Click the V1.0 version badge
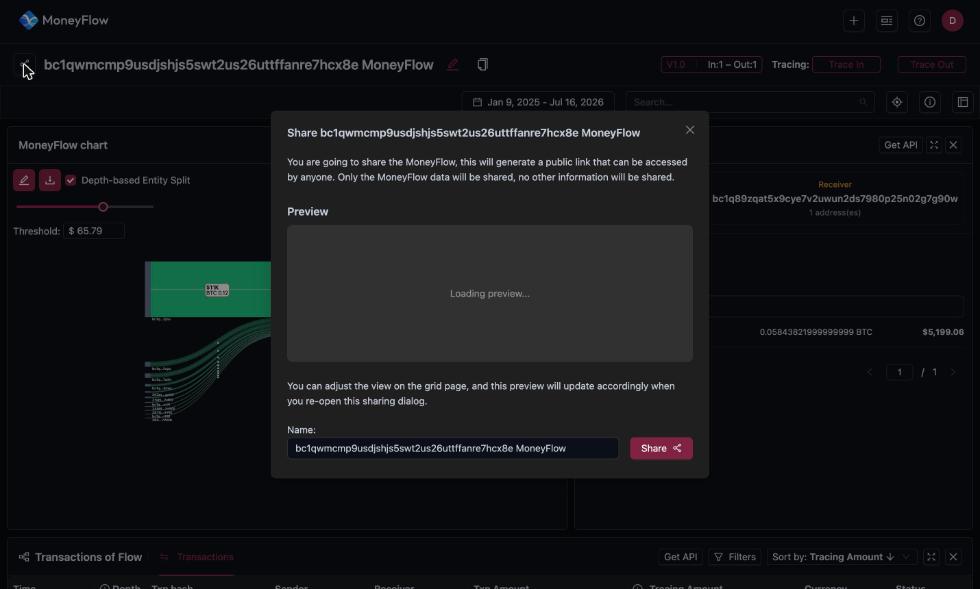The height and width of the screenshot is (589, 980). coord(676,64)
